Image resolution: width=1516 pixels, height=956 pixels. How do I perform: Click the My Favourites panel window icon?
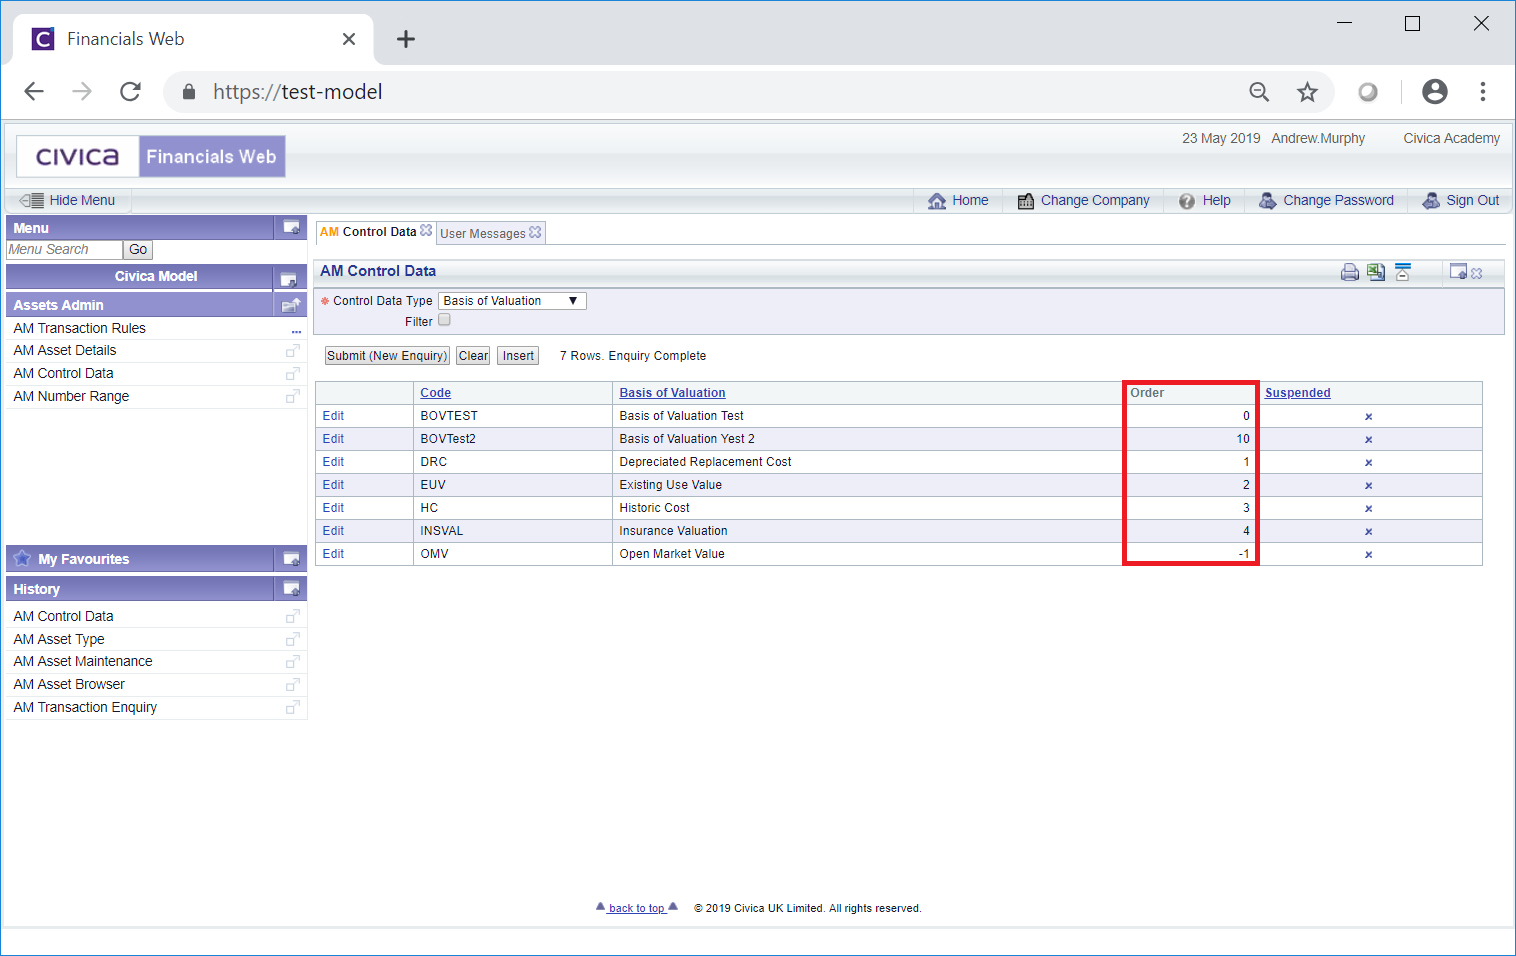pos(291,559)
